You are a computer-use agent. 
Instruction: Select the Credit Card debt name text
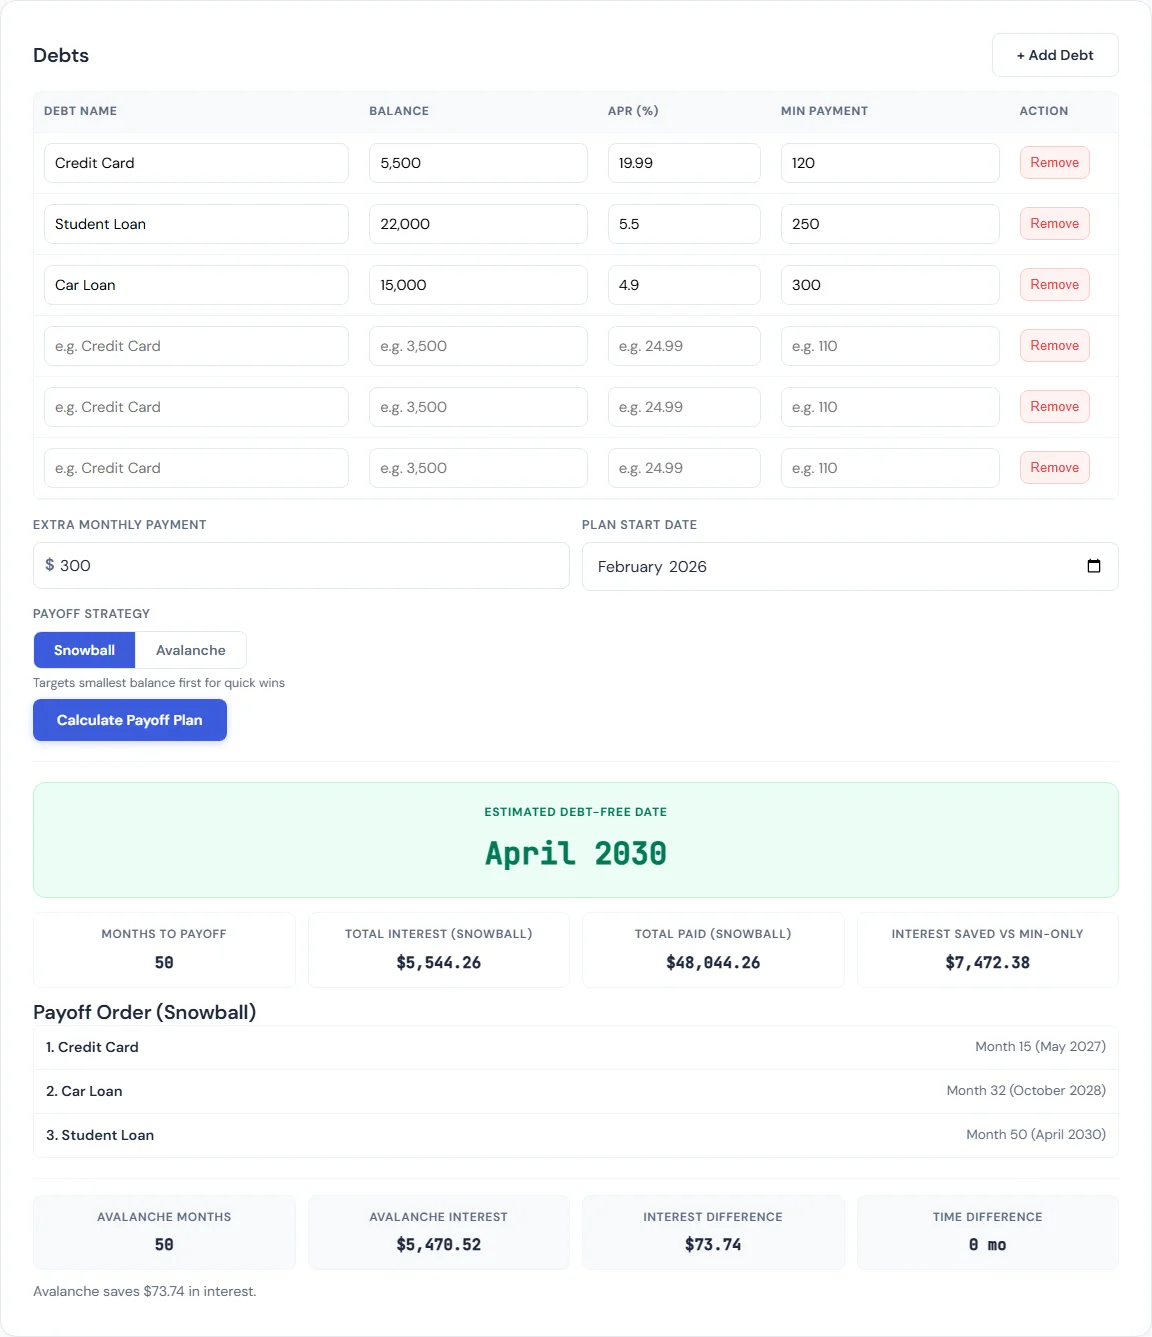point(196,162)
